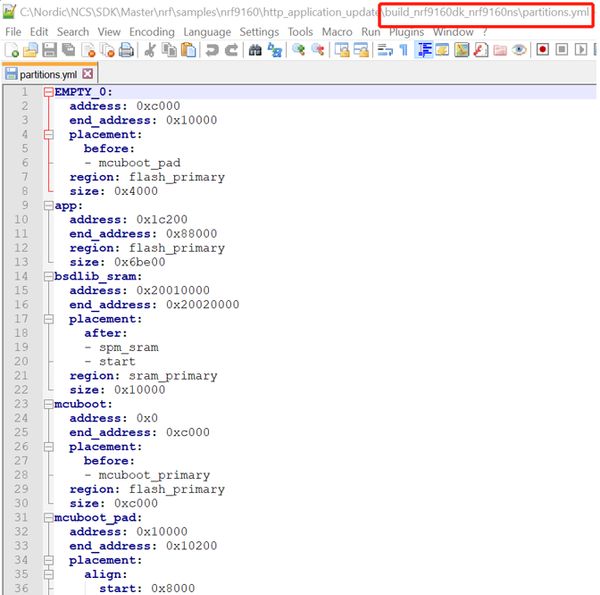Viewport: 600px width, 595px height.
Task: Toggle word wrap in the toolbar
Action: coord(385,50)
